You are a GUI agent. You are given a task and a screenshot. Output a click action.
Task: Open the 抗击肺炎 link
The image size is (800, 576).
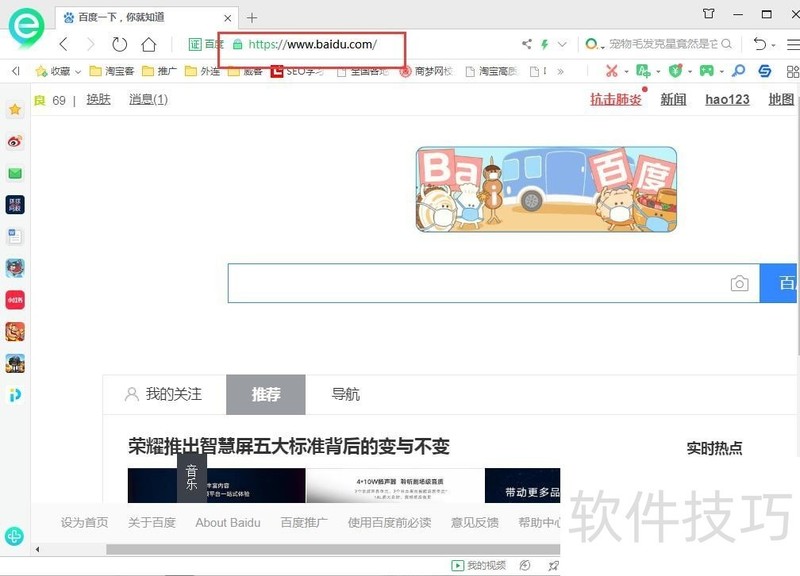point(616,99)
